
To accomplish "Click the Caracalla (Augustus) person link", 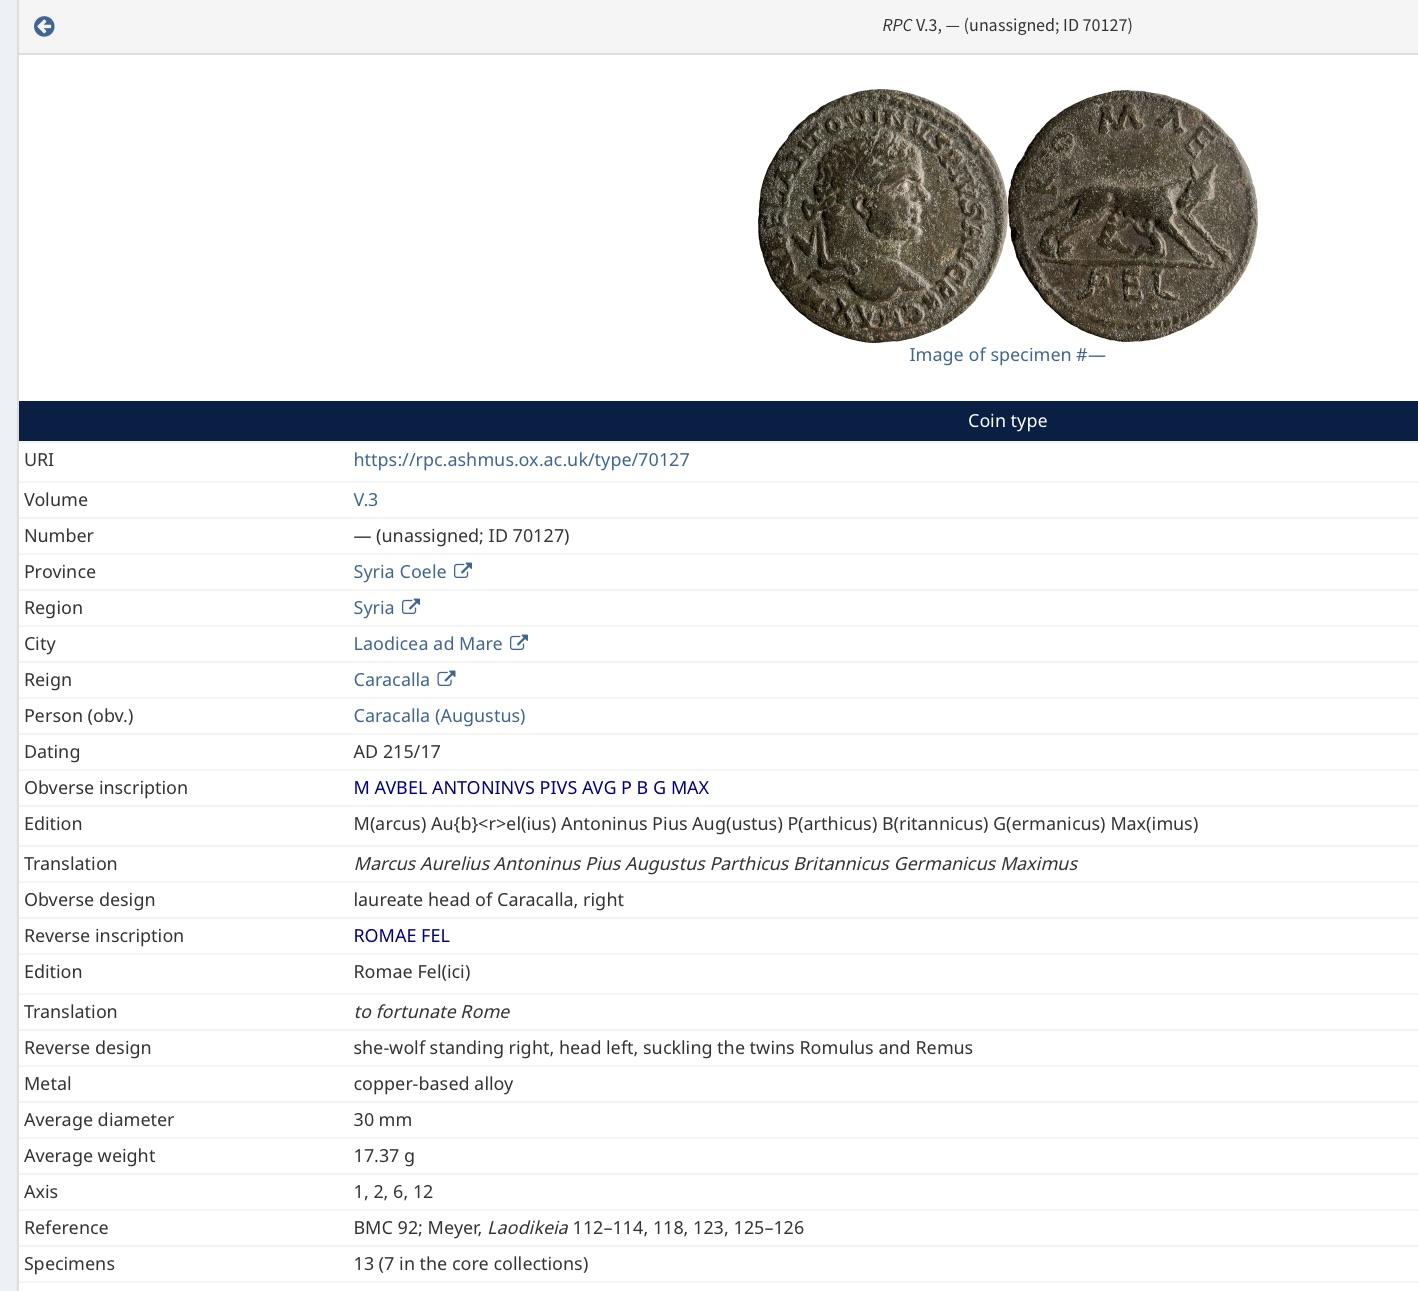I will point(439,716).
